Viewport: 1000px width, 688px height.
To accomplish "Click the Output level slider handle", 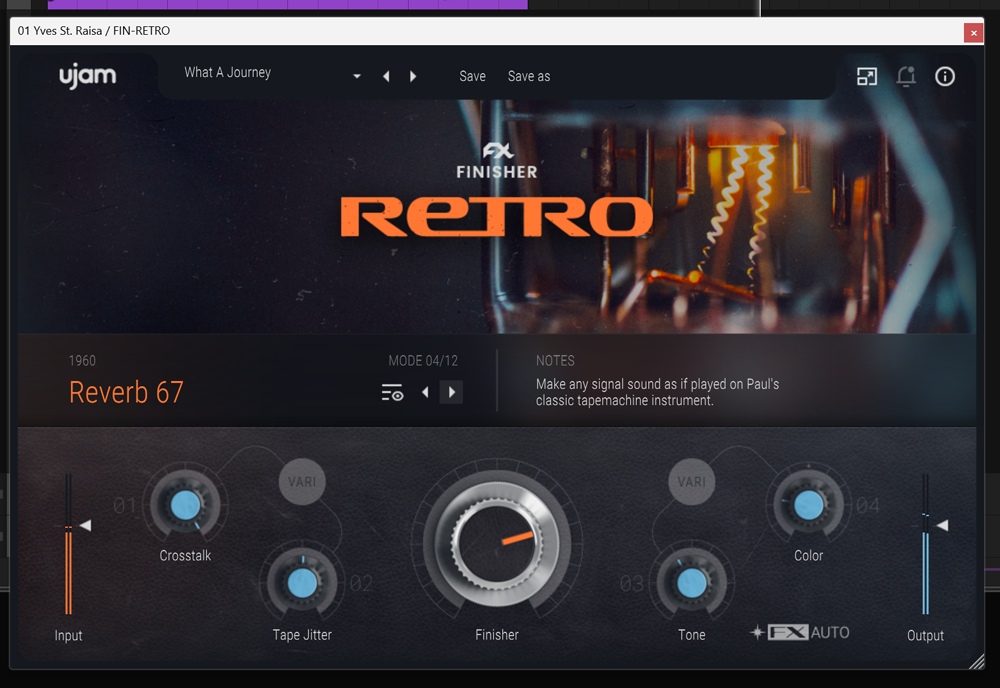I will coord(942,525).
